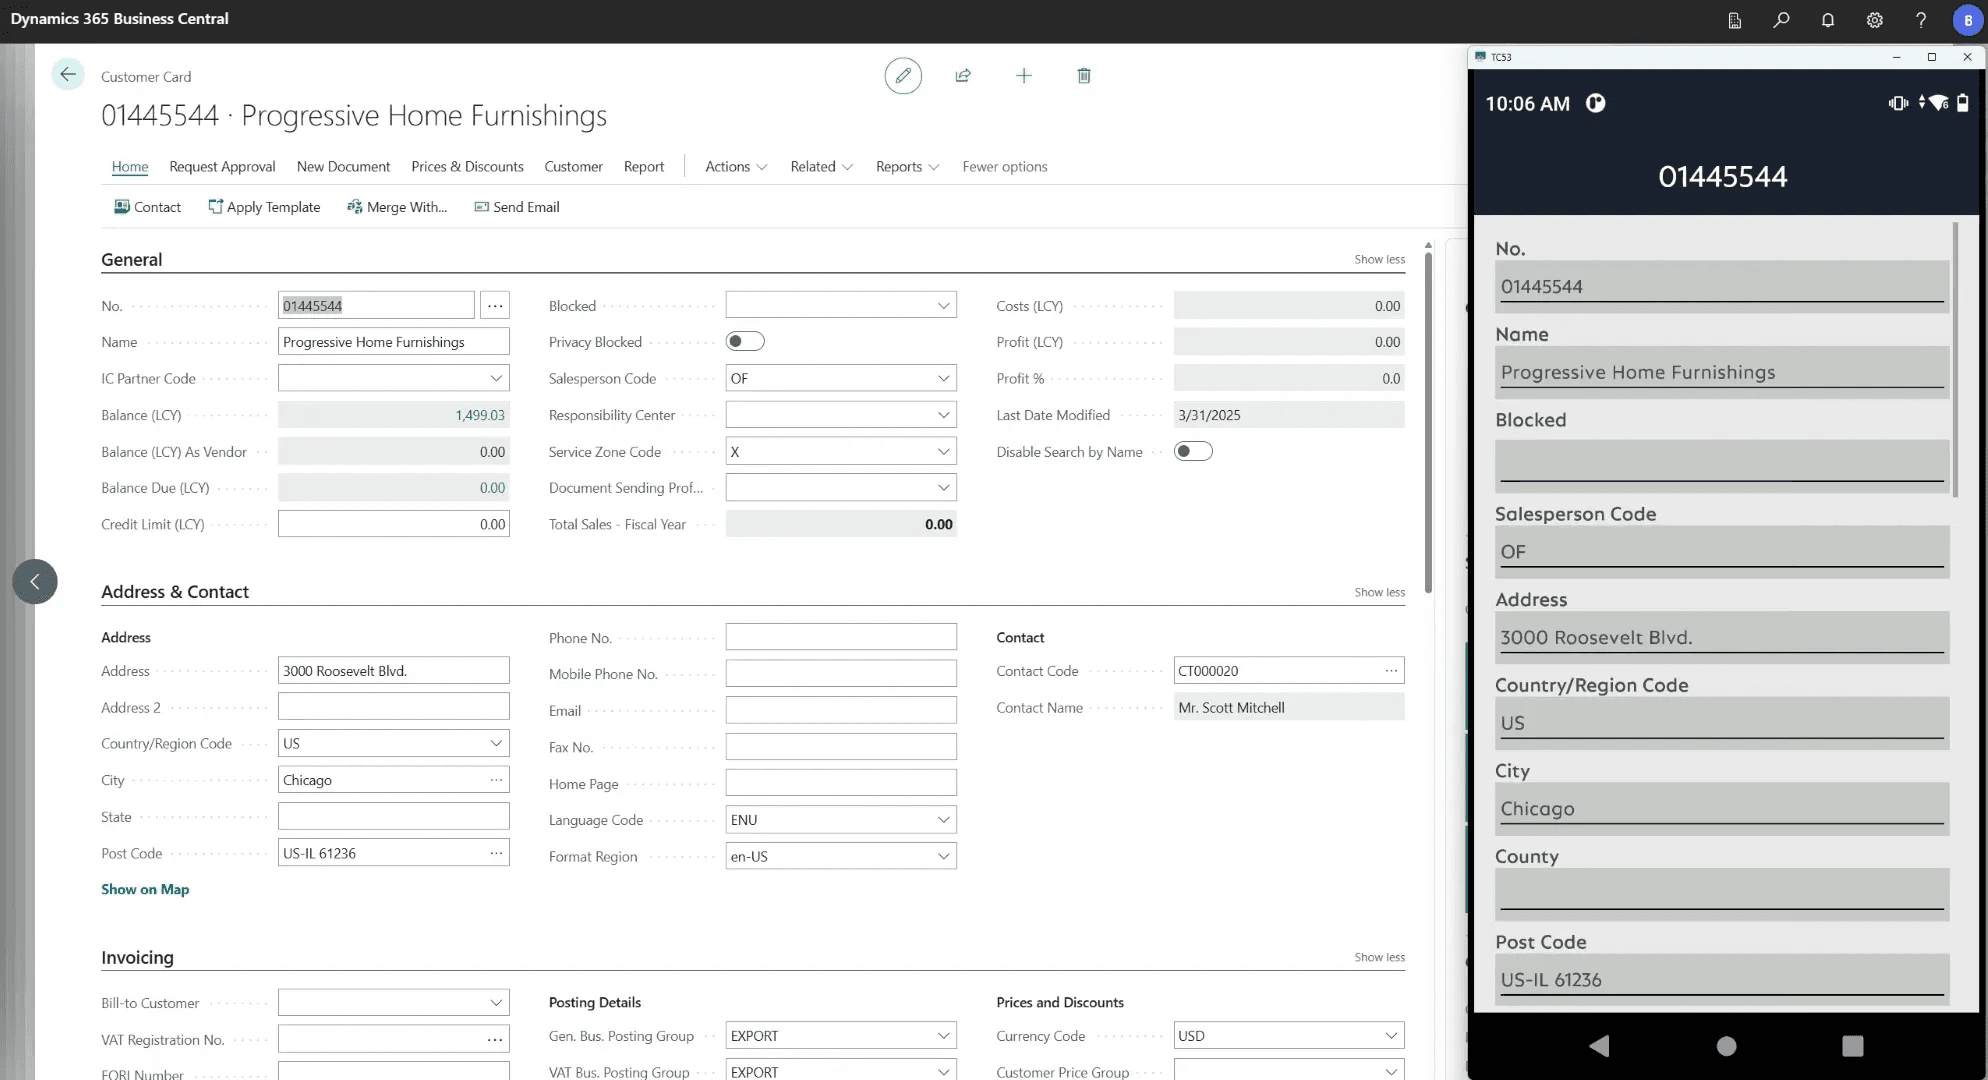Open Request Approval menu

point(222,167)
